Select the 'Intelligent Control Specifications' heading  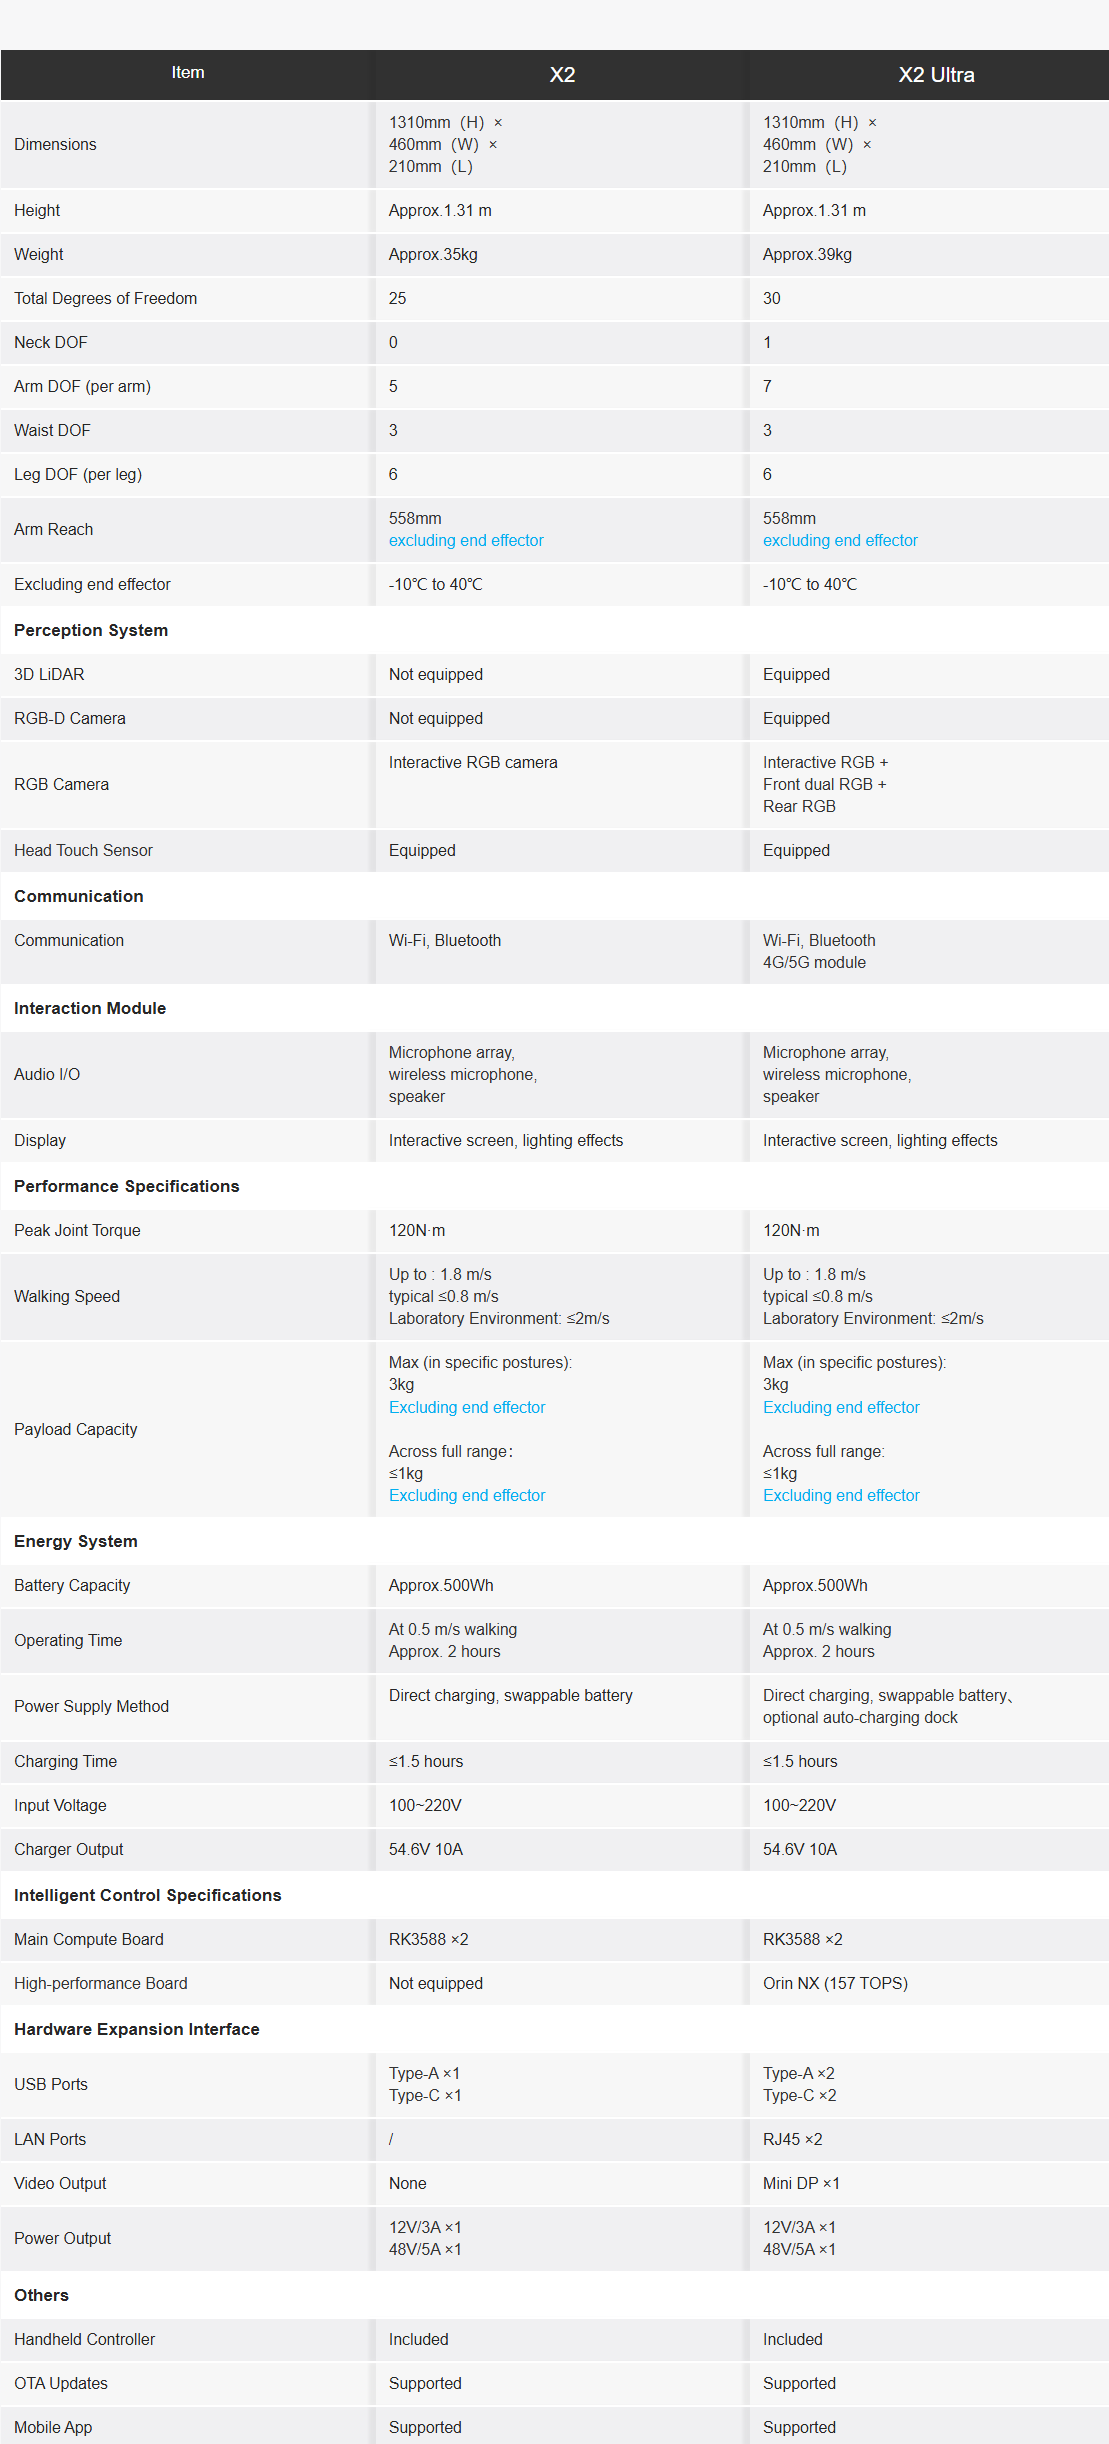(148, 1896)
